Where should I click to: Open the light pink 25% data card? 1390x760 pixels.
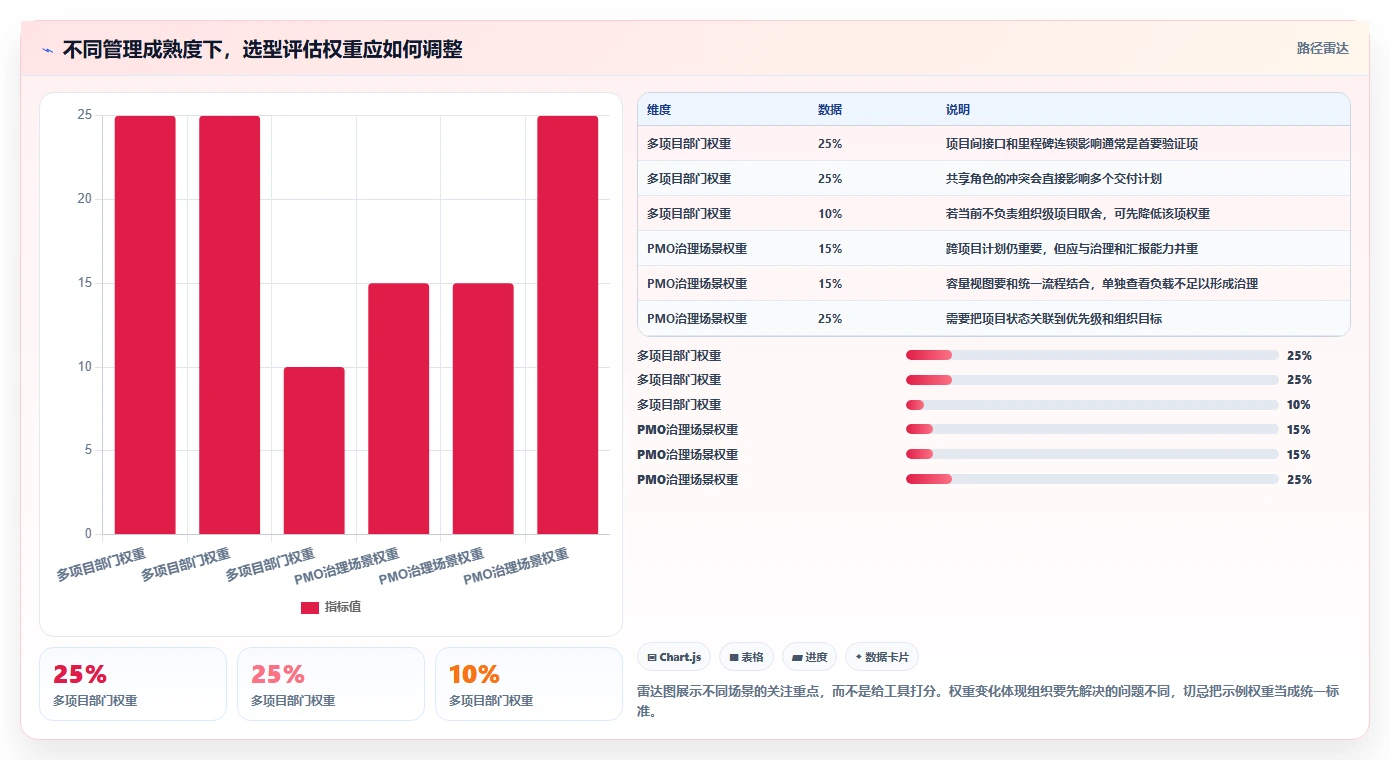(331, 684)
